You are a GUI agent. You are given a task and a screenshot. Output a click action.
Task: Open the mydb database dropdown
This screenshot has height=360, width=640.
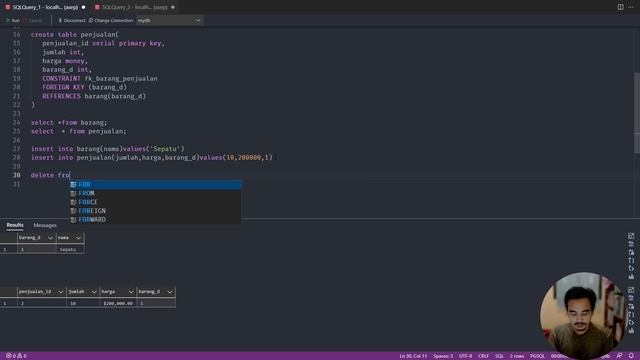pos(169,20)
